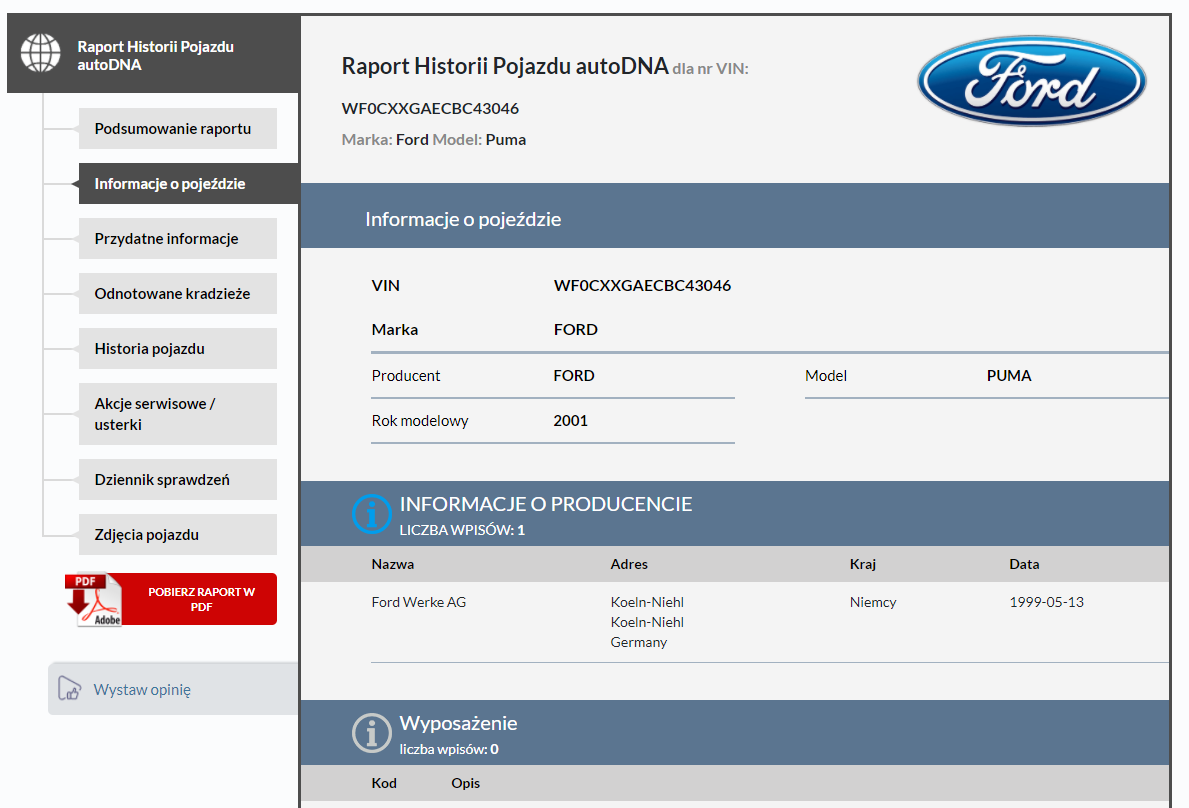View Dziennik sprawdzeń

177,480
